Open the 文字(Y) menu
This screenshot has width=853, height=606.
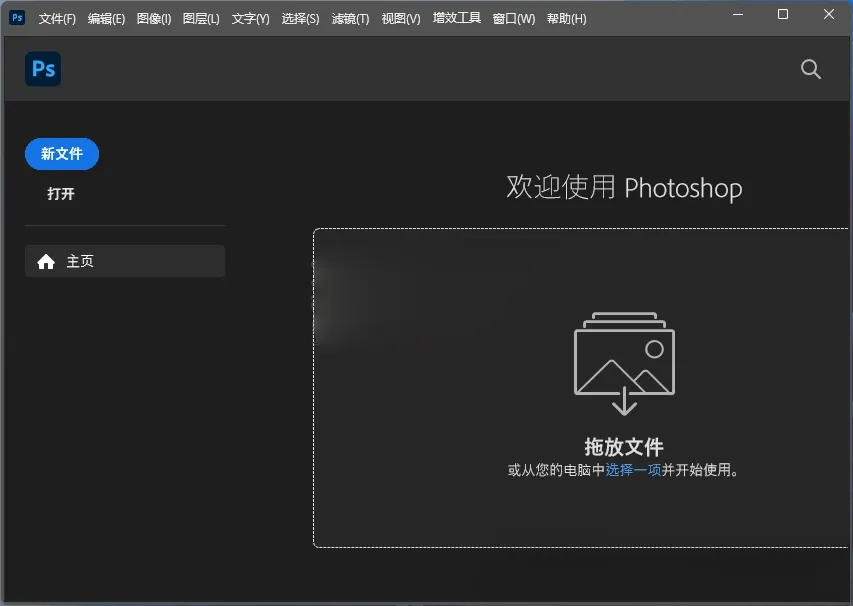pos(250,18)
